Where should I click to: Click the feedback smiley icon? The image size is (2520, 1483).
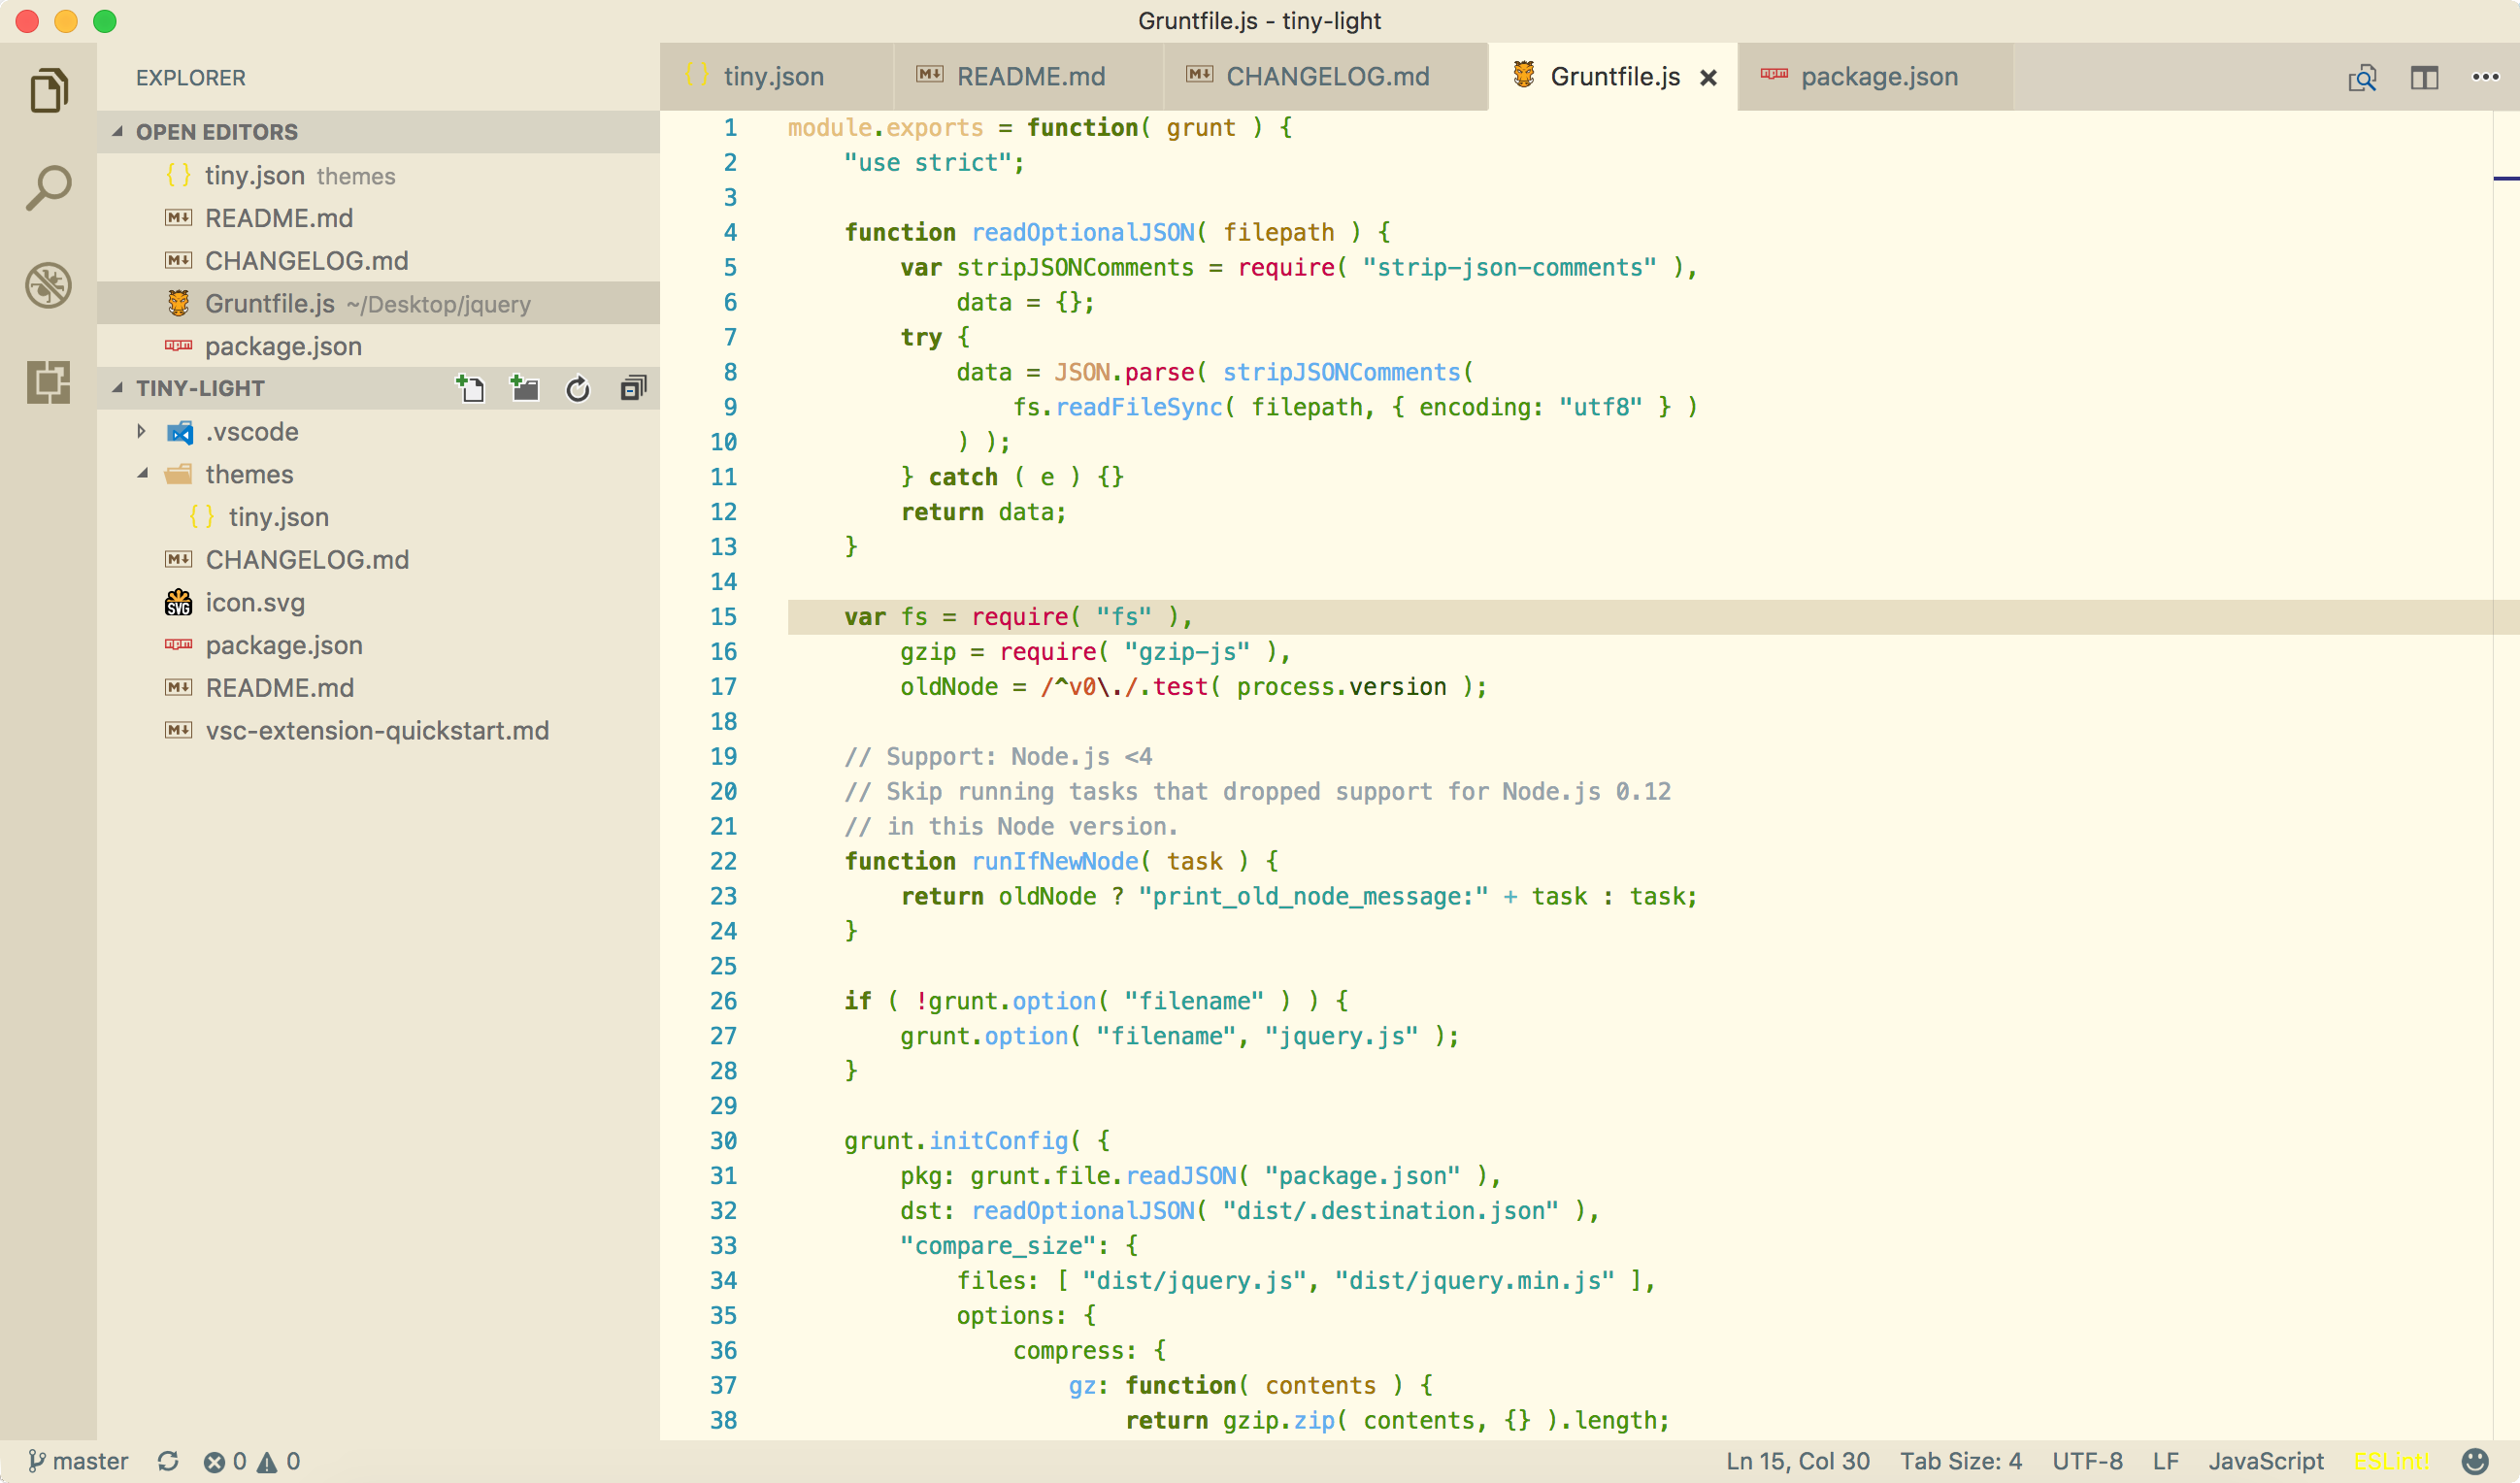[x=2474, y=1461]
